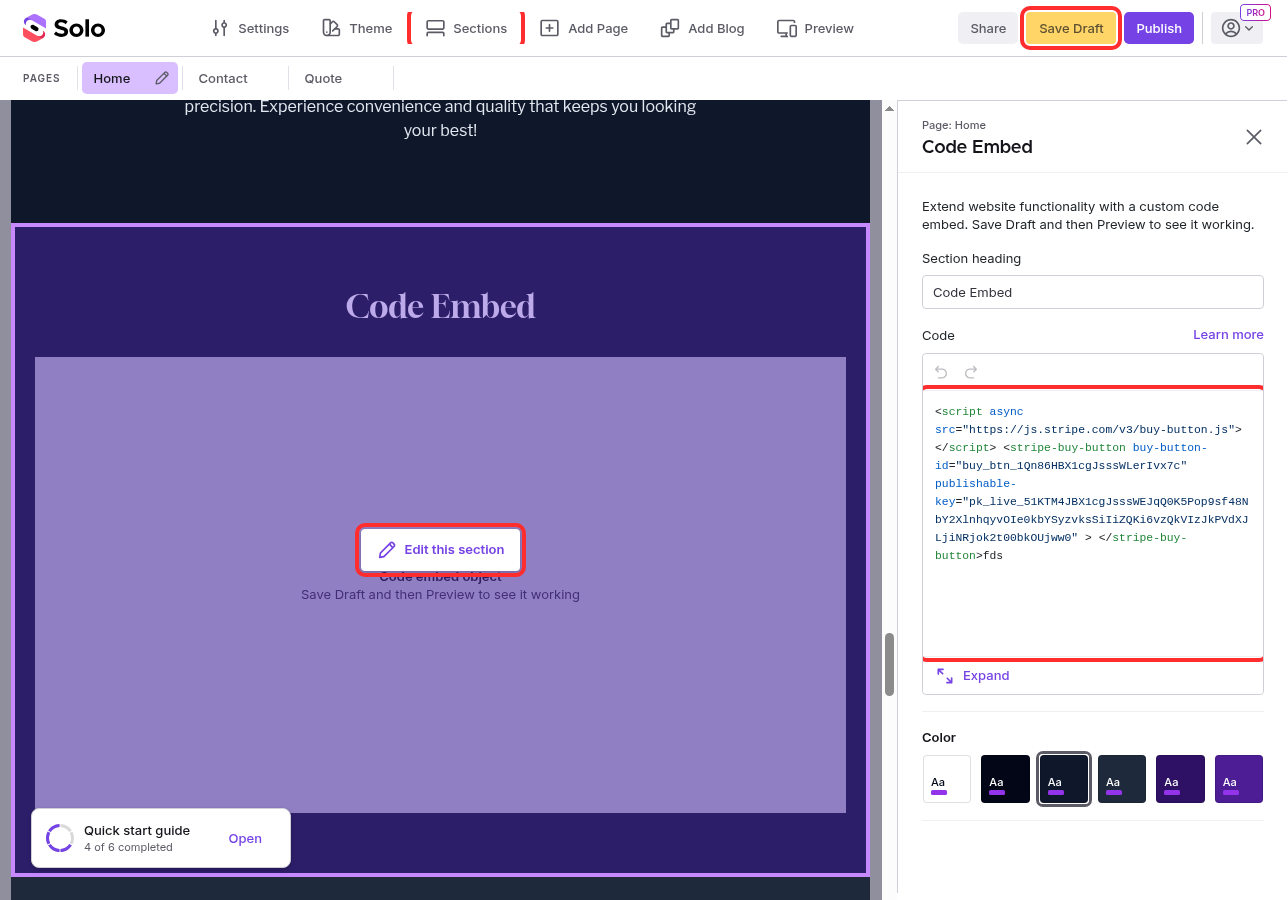Click the pencil icon on Home tab
The width and height of the screenshot is (1288, 900).
pos(162,78)
